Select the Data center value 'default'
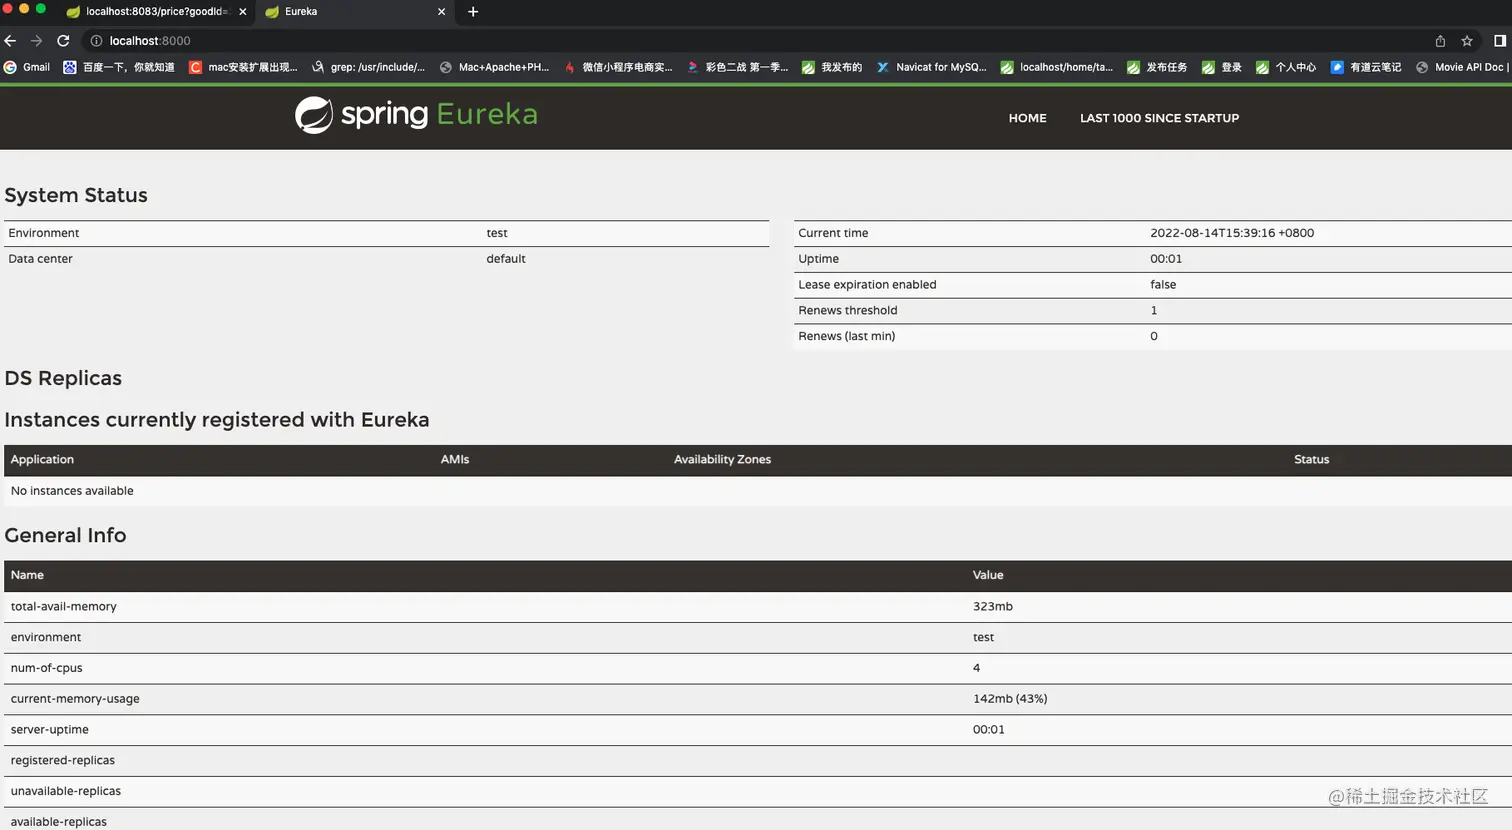The width and height of the screenshot is (1512, 830). [x=506, y=259]
